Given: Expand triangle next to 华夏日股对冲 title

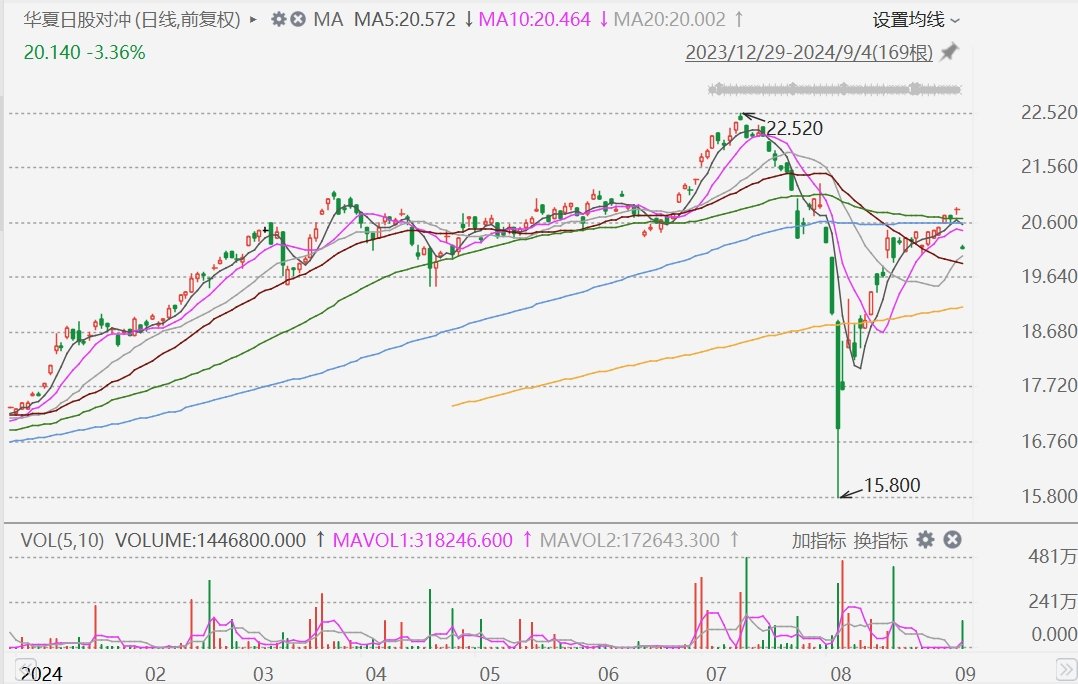Looking at the screenshot, I should coord(252,19).
